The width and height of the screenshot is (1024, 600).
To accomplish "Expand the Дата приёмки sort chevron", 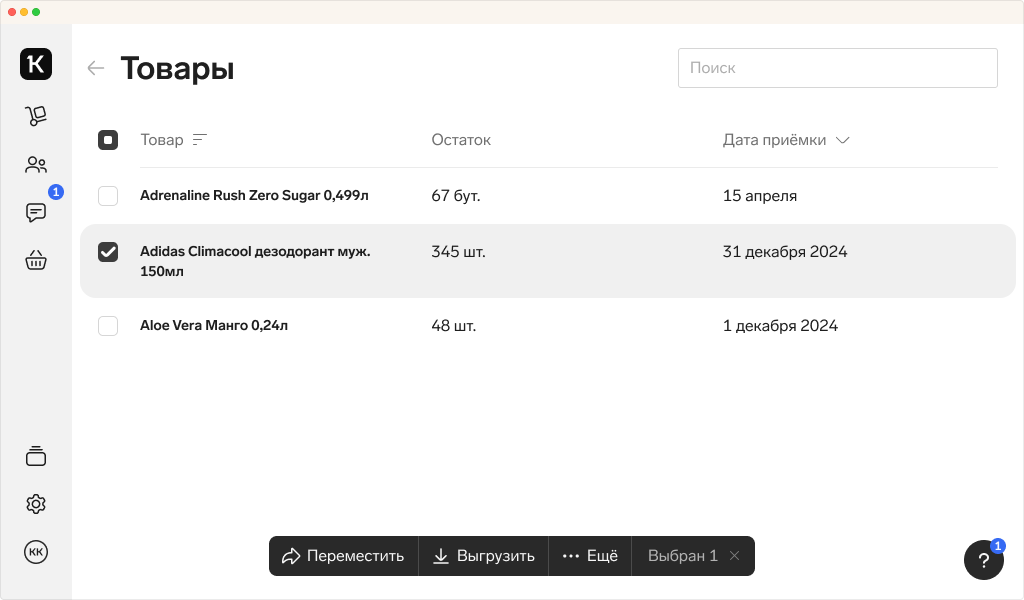I will [x=842, y=140].
